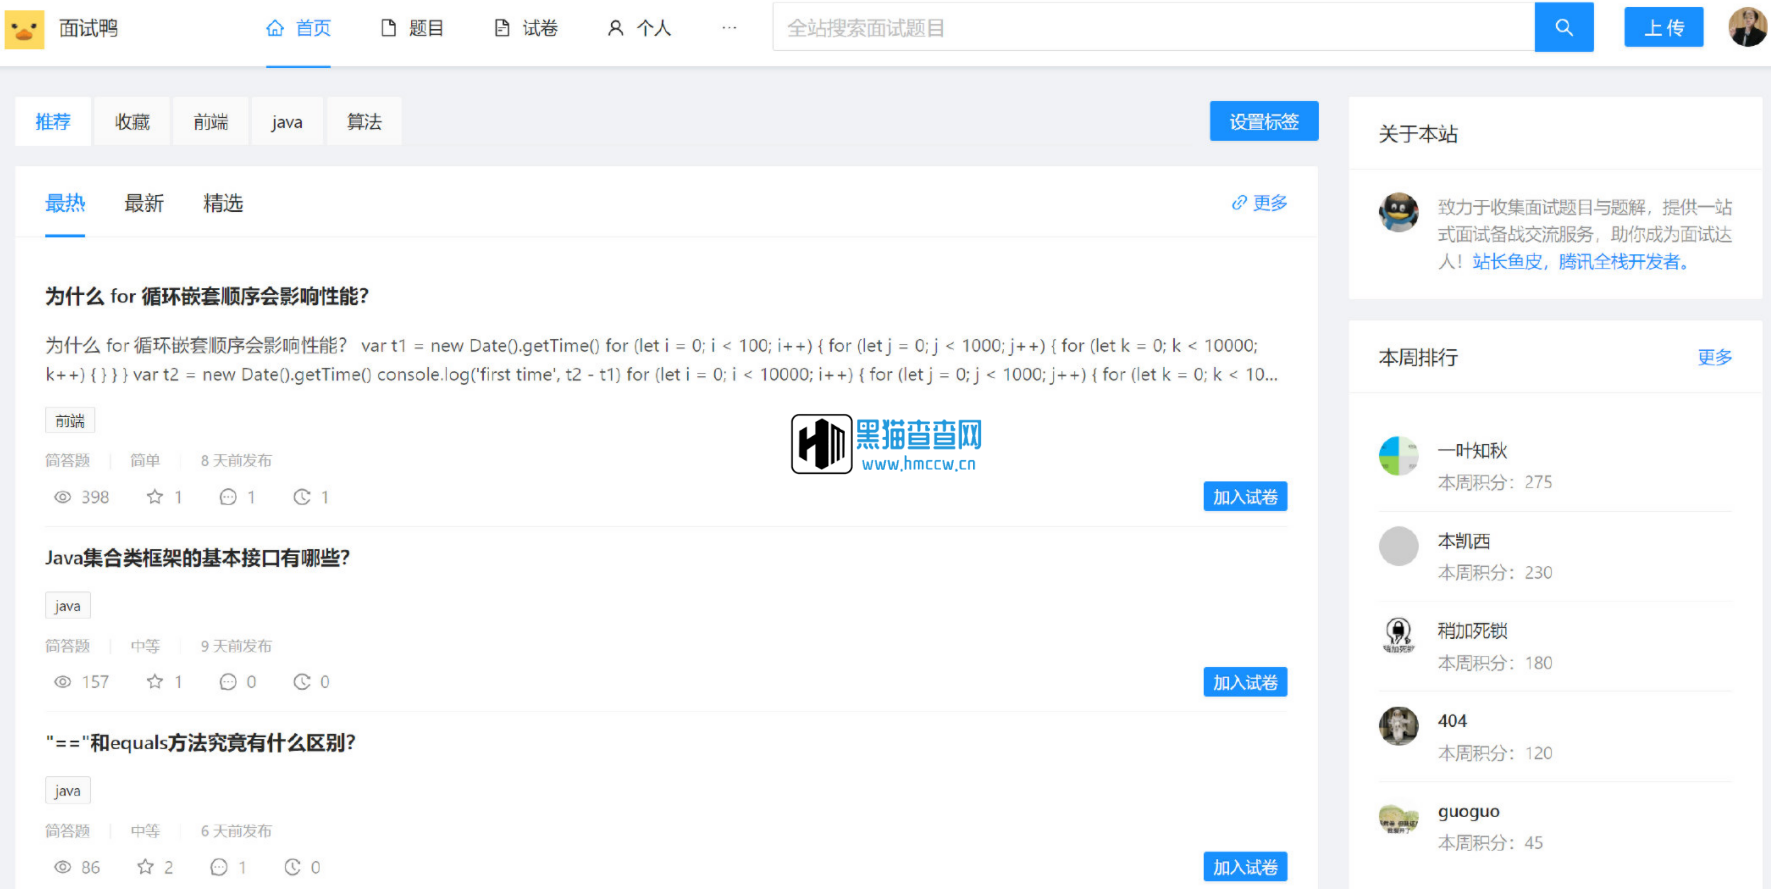Click clock icon on equals question
1771x889 pixels.
pyautogui.click(x=293, y=867)
